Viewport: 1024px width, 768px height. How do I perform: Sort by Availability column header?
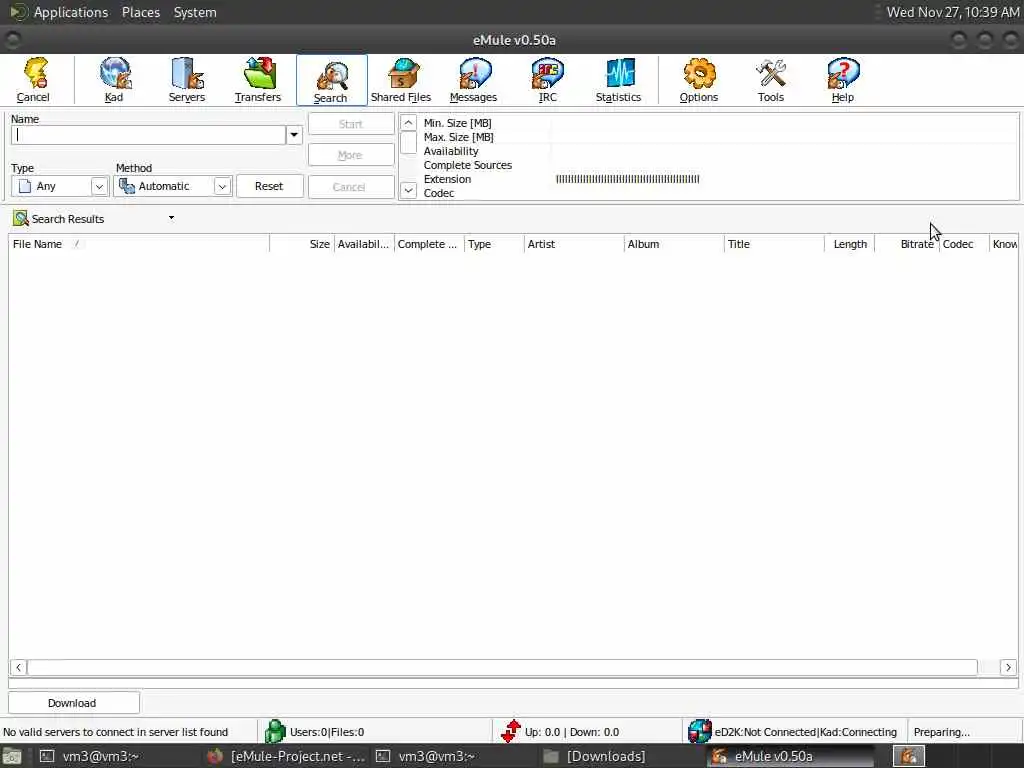364,244
